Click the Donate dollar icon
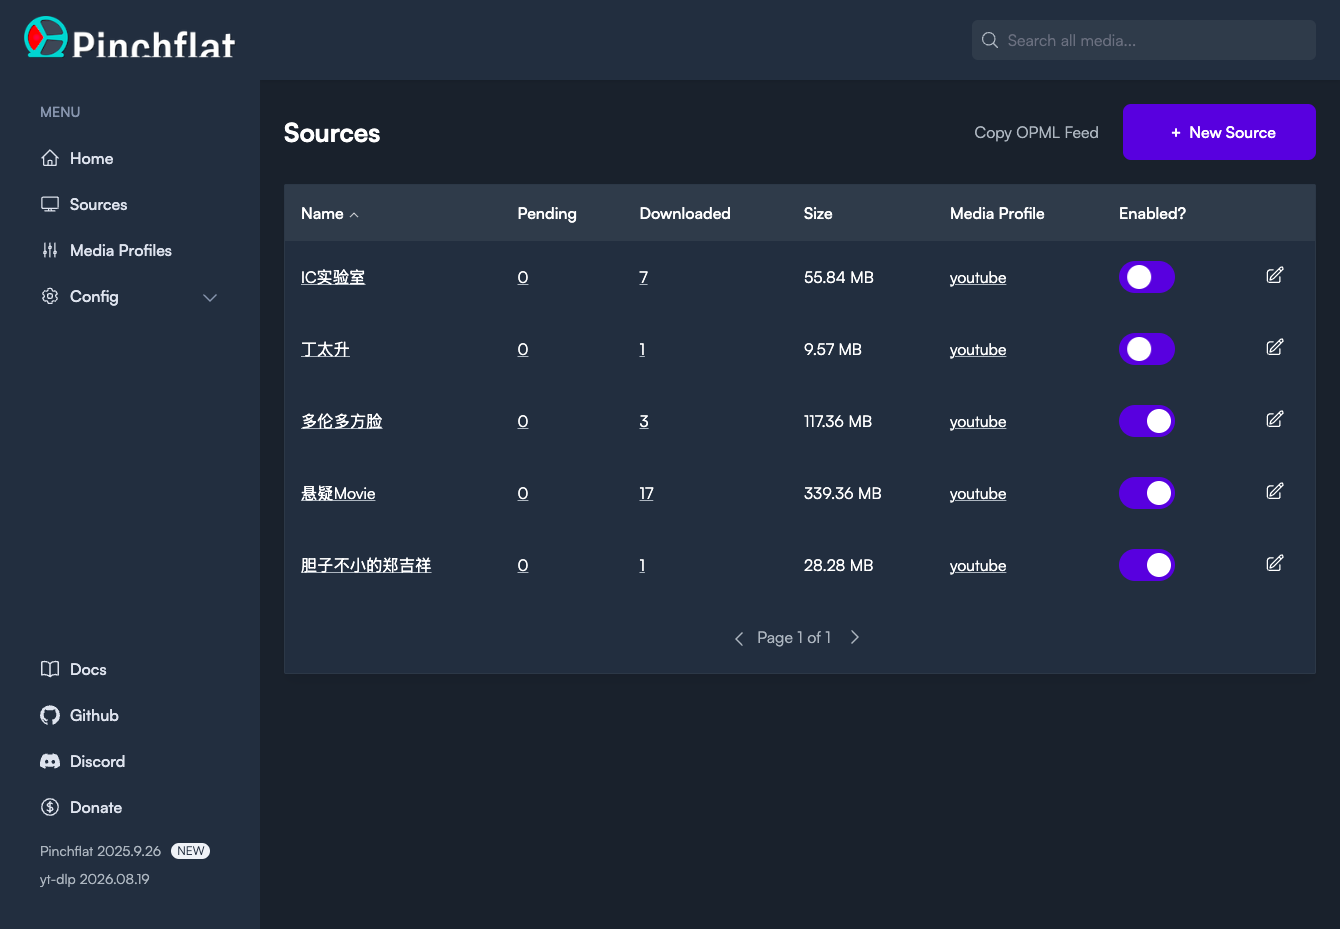This screenshot has width=1340, height=929. click(50, 807)
